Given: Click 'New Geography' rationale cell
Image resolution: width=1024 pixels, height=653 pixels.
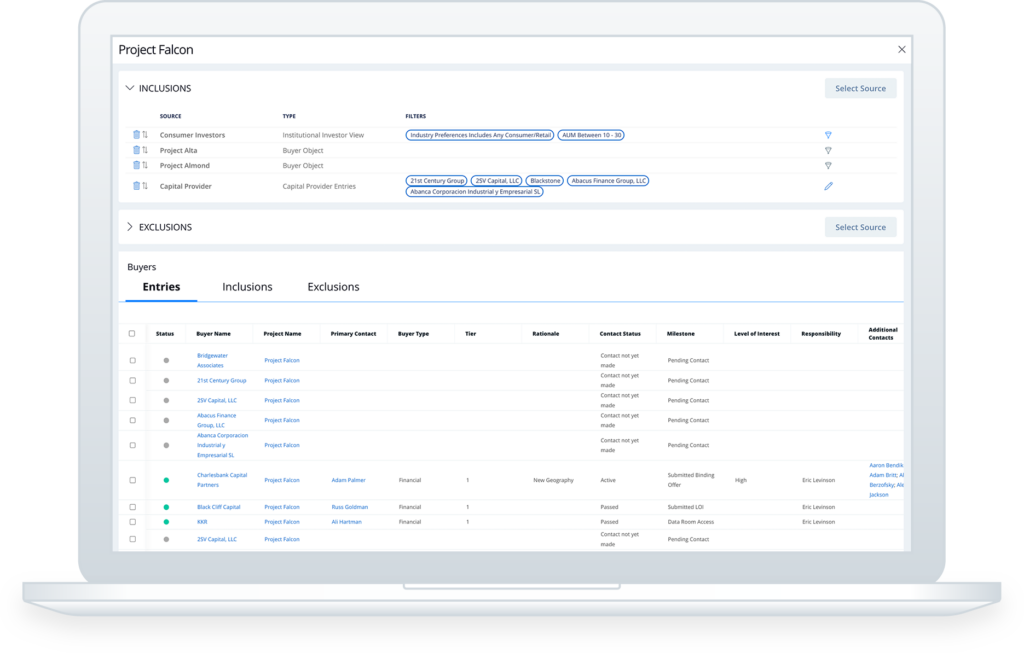Looking at the screenshot, I should 553,480.
